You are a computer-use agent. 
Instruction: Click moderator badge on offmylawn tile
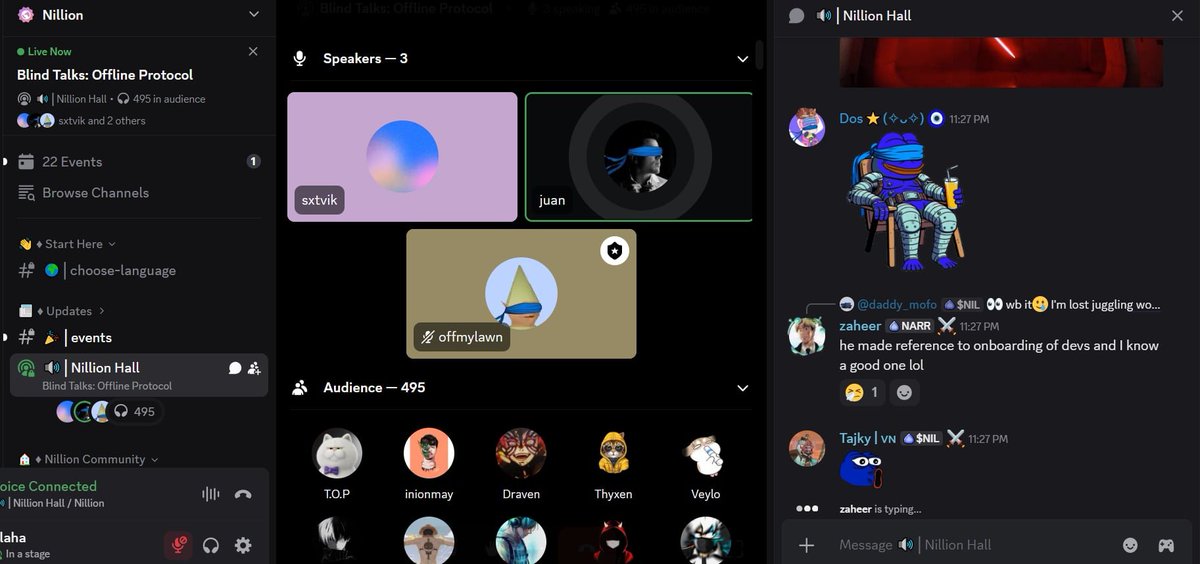pos(614,251)
